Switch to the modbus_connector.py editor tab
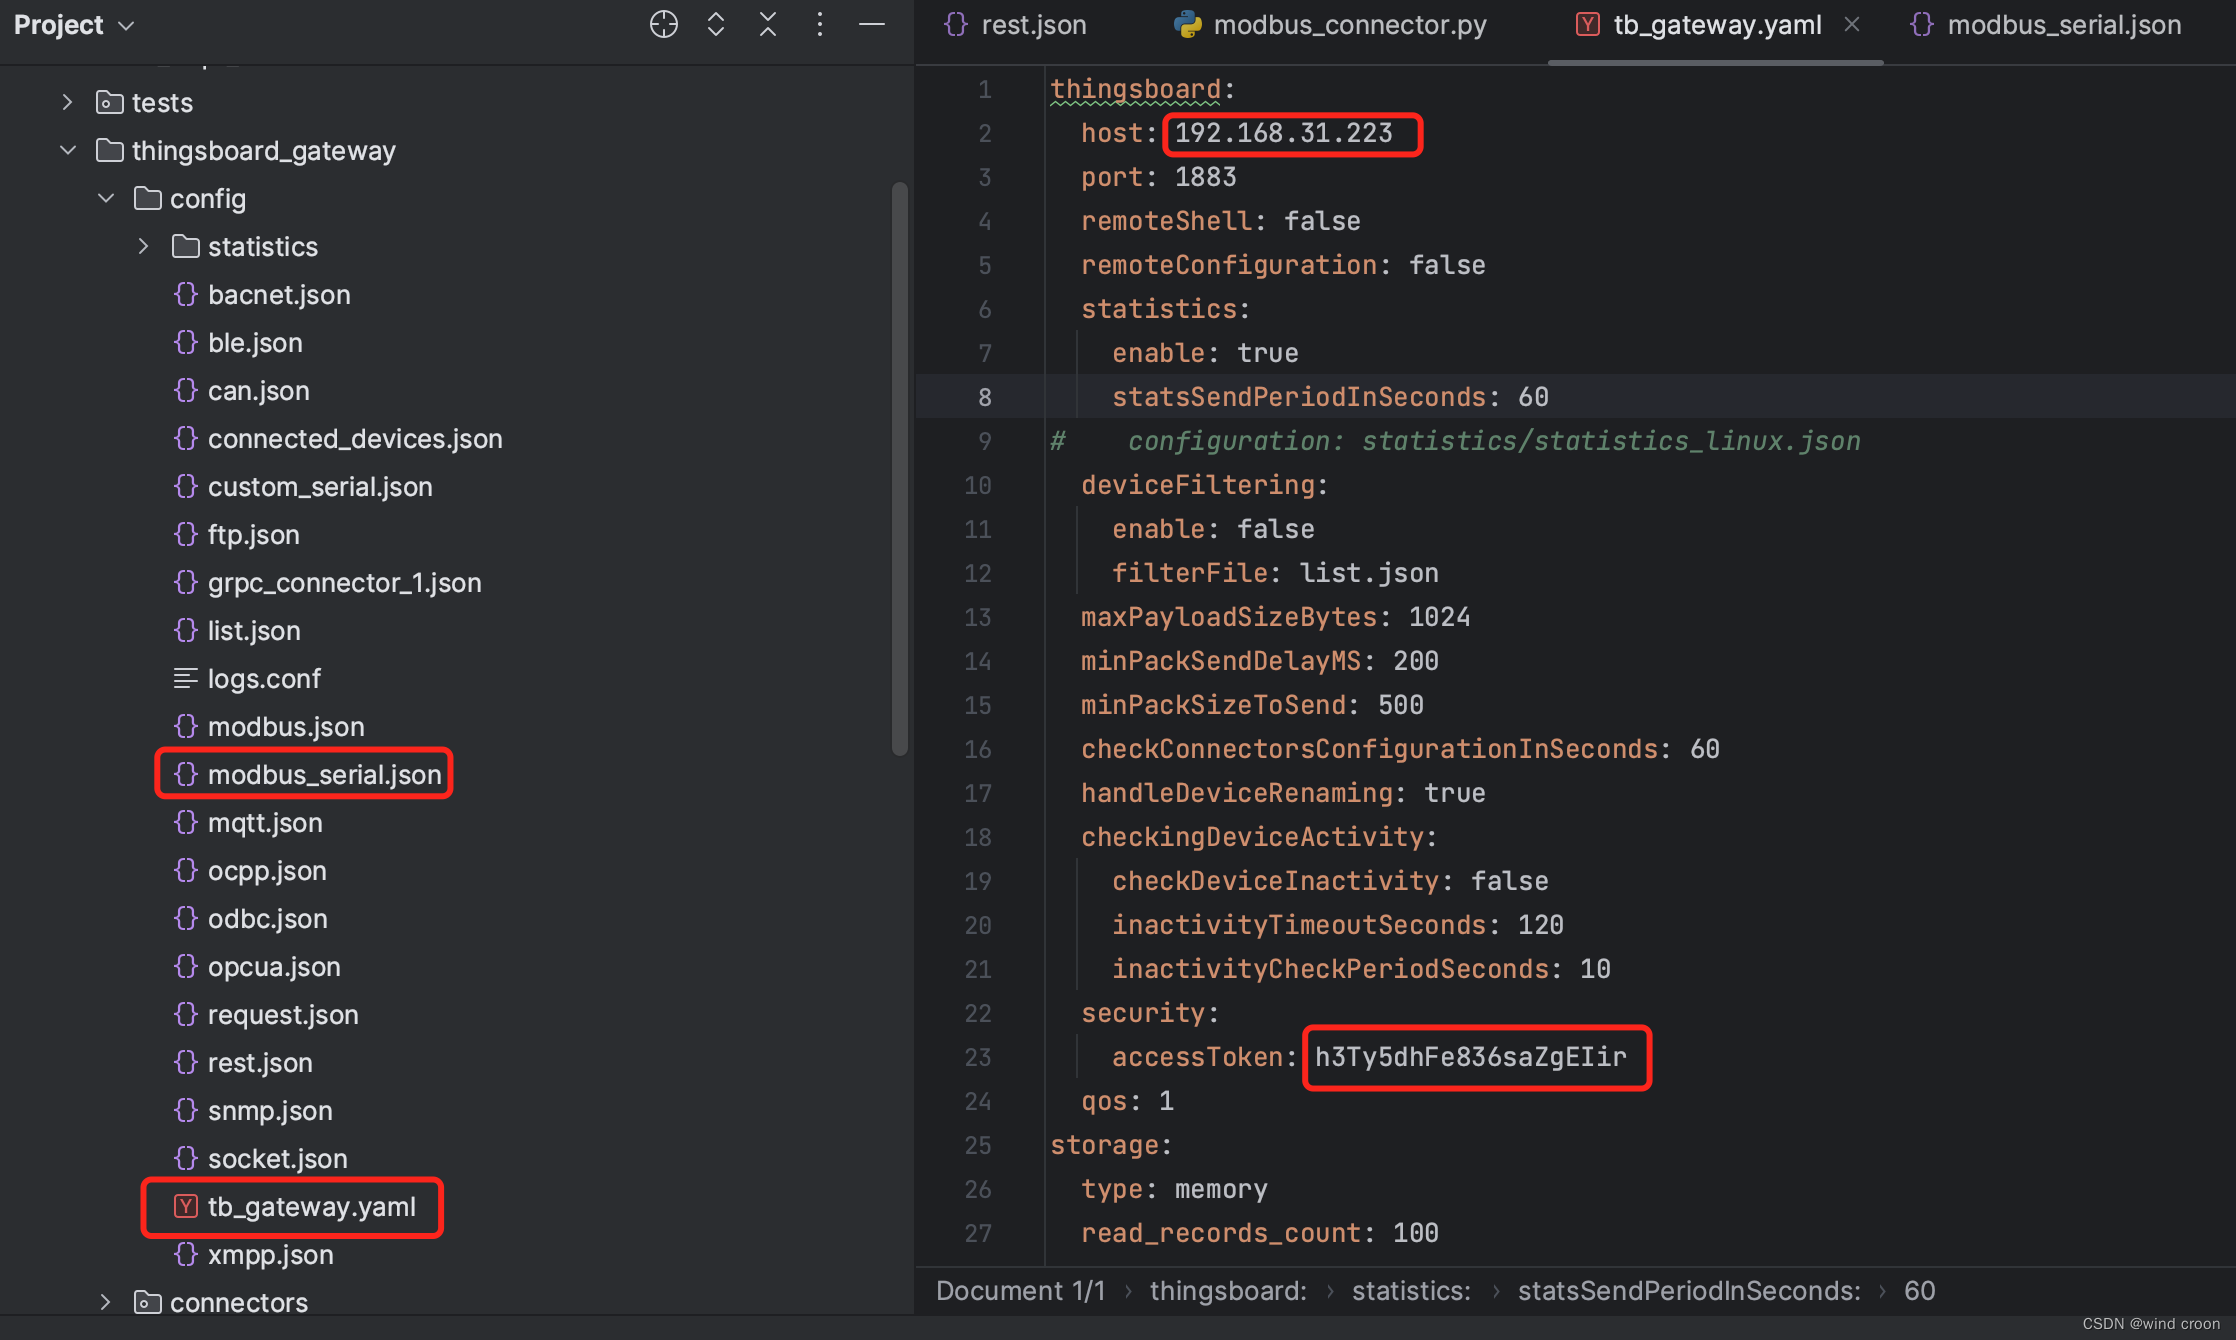Viewport: 2236px width, 1340px height. tap(1331, 25)
